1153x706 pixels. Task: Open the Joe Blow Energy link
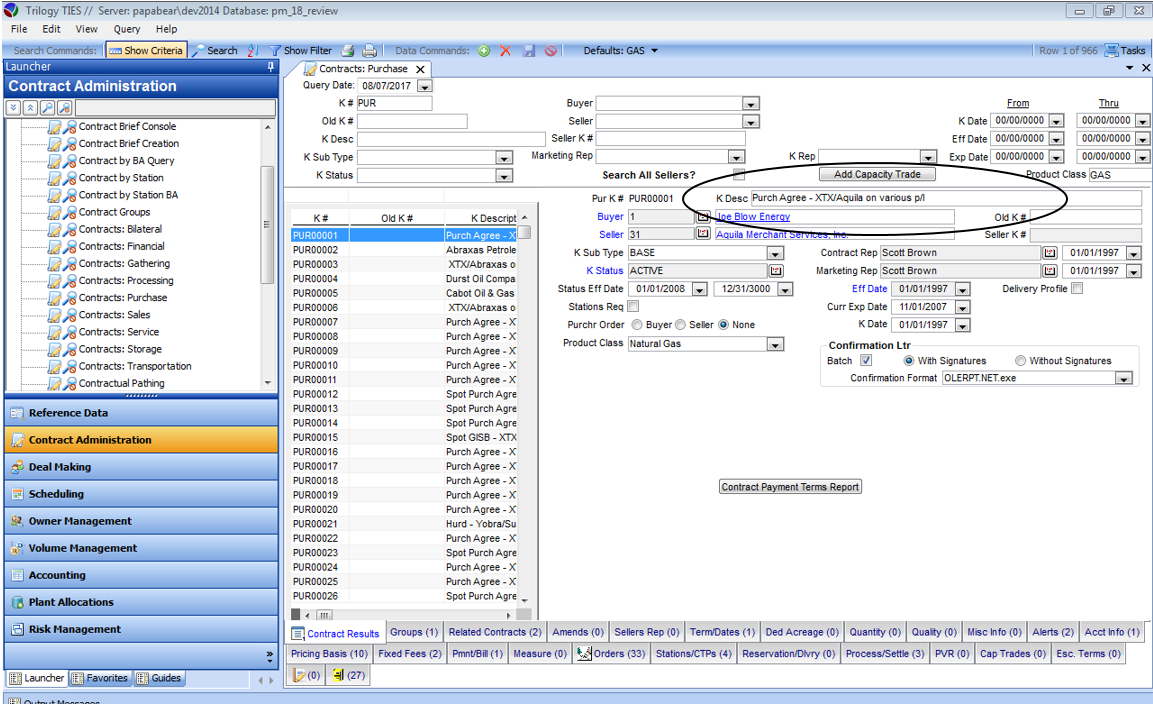[753, 217]
